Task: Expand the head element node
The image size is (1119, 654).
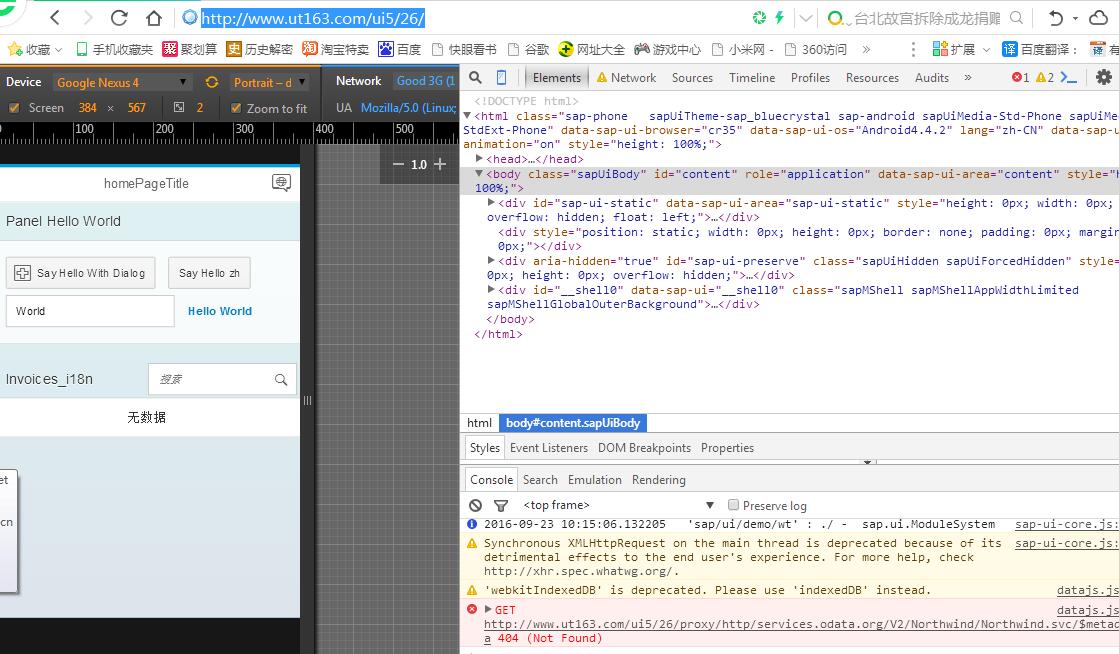Action: click(x=480, y=159)
